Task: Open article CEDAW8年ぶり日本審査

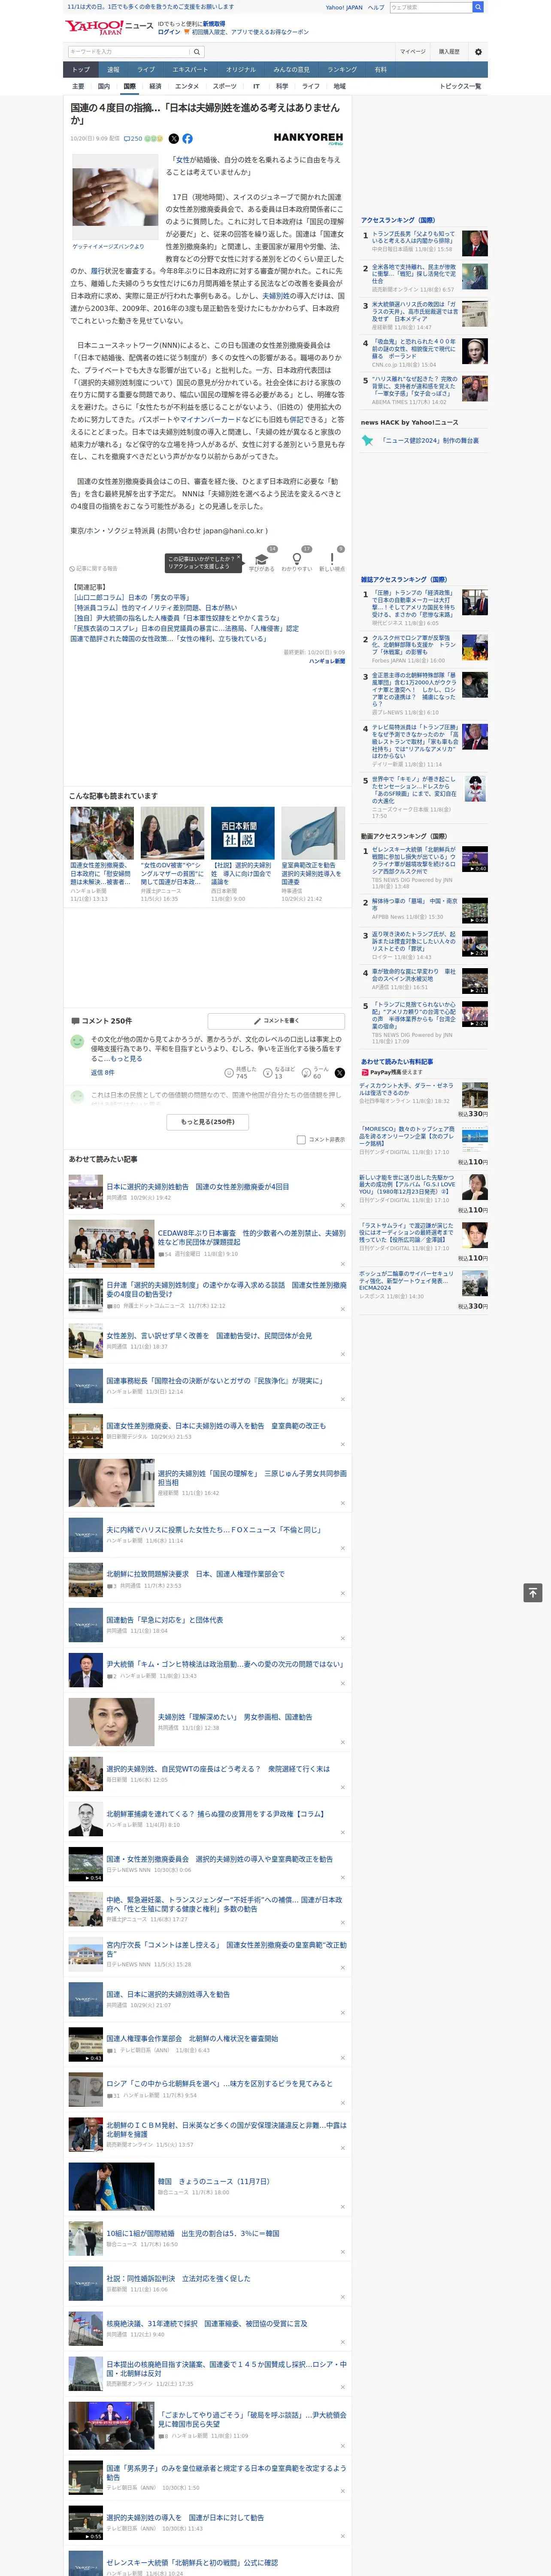Action: [x=251, y=1238]
